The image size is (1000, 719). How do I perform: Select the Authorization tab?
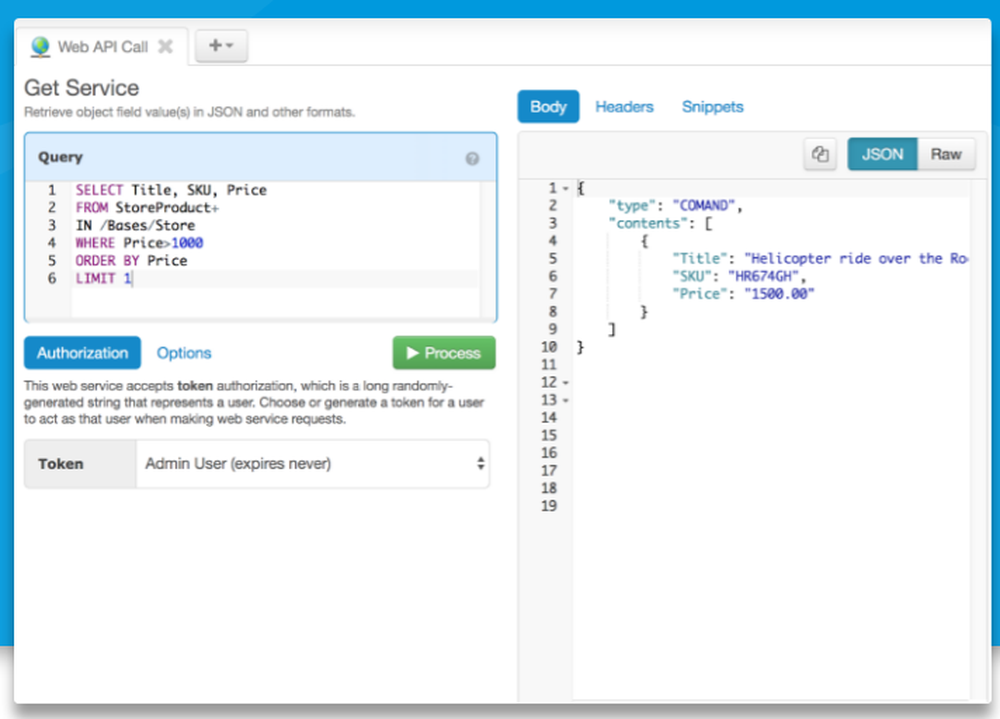[x=82, y=353]
